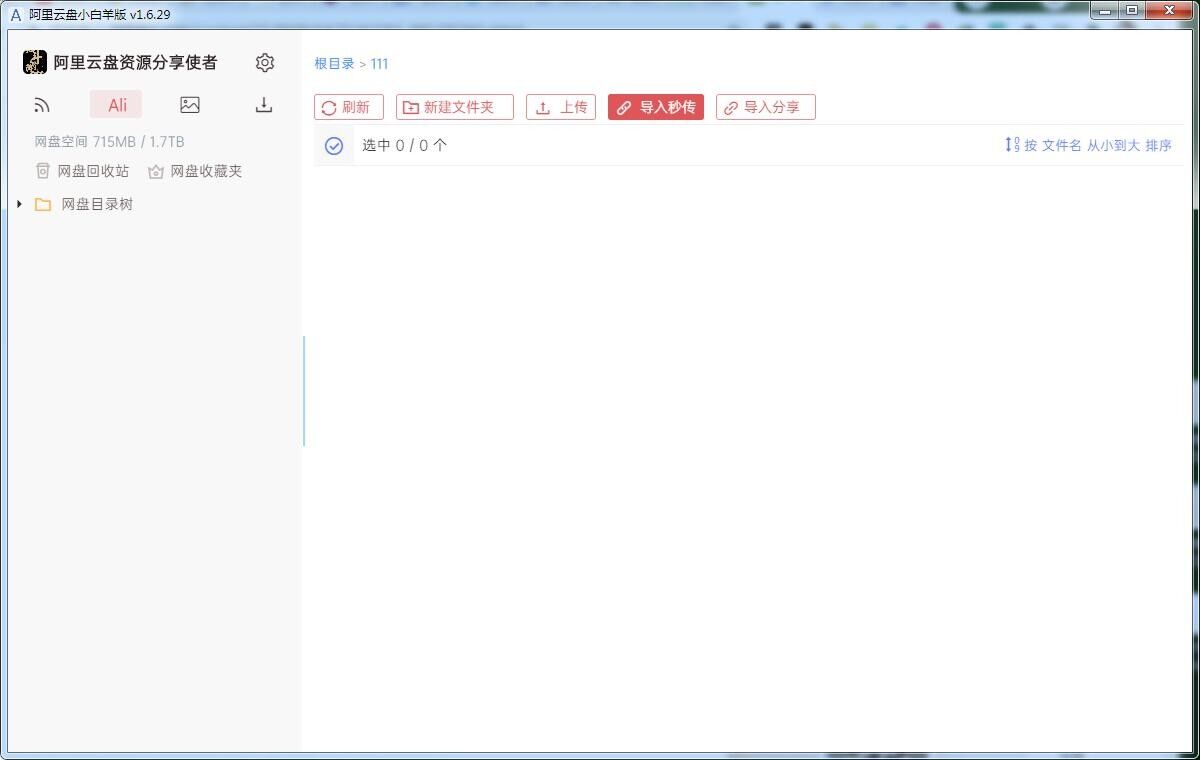Viewport: 1200px width, 760px height.
Task: Toggle the select-all circle checkbox
Action: [x=334, y=146]
